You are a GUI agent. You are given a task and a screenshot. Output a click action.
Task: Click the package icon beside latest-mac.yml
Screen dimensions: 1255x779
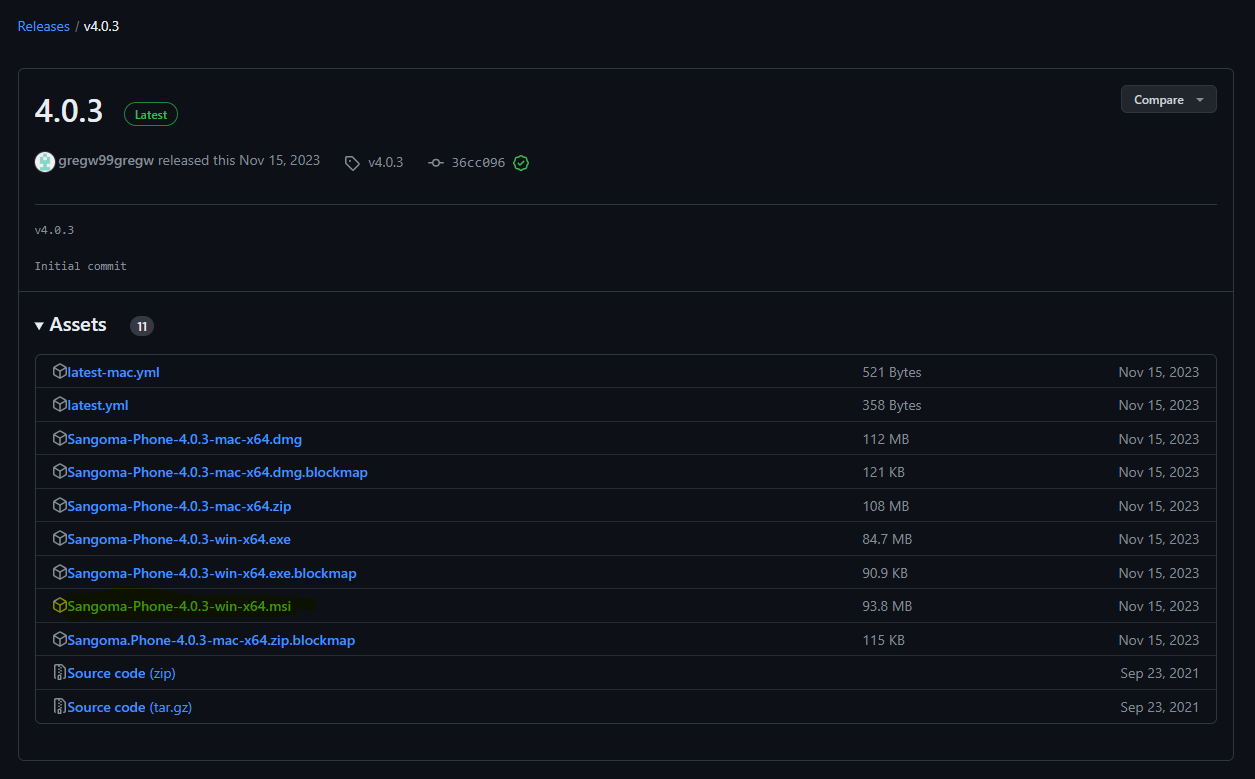[59, 372]
